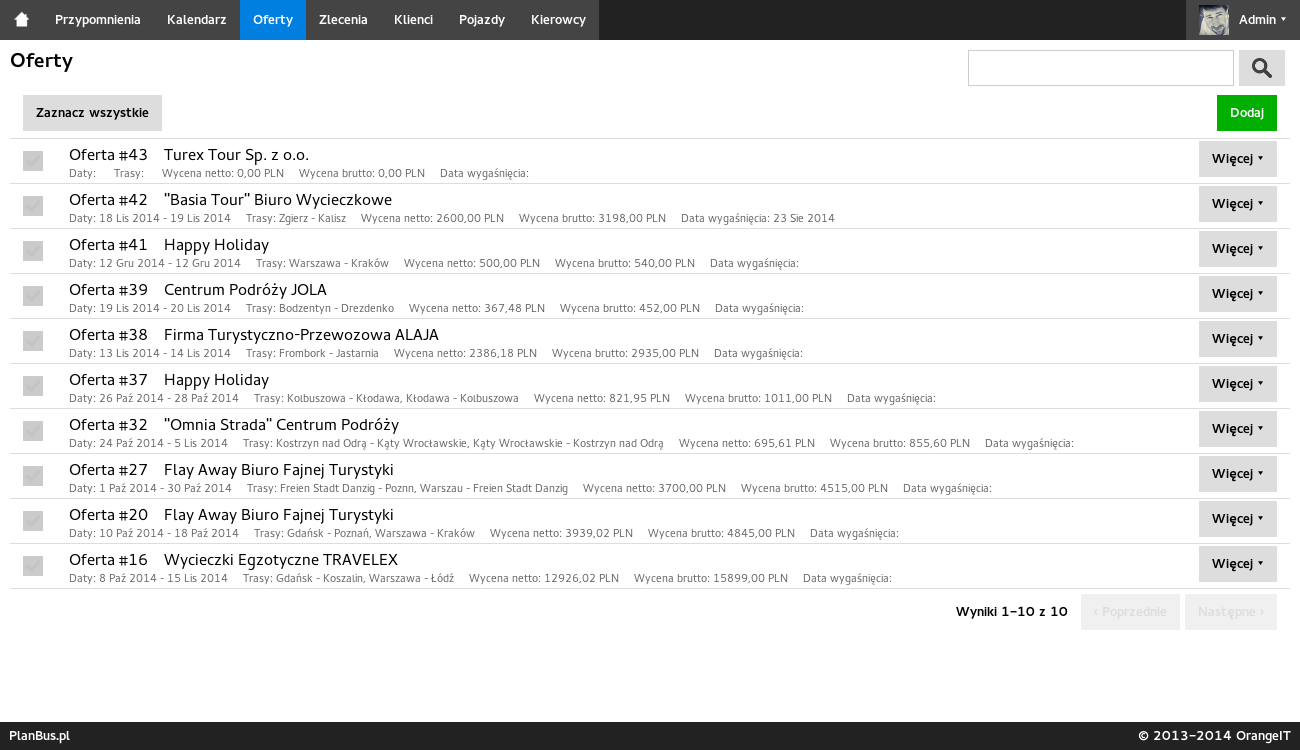Viewport: 1300px width, 750px height.
Task: Click 'Wycena netto: 3700,00 PLN' text
Action: pos(654,488)
